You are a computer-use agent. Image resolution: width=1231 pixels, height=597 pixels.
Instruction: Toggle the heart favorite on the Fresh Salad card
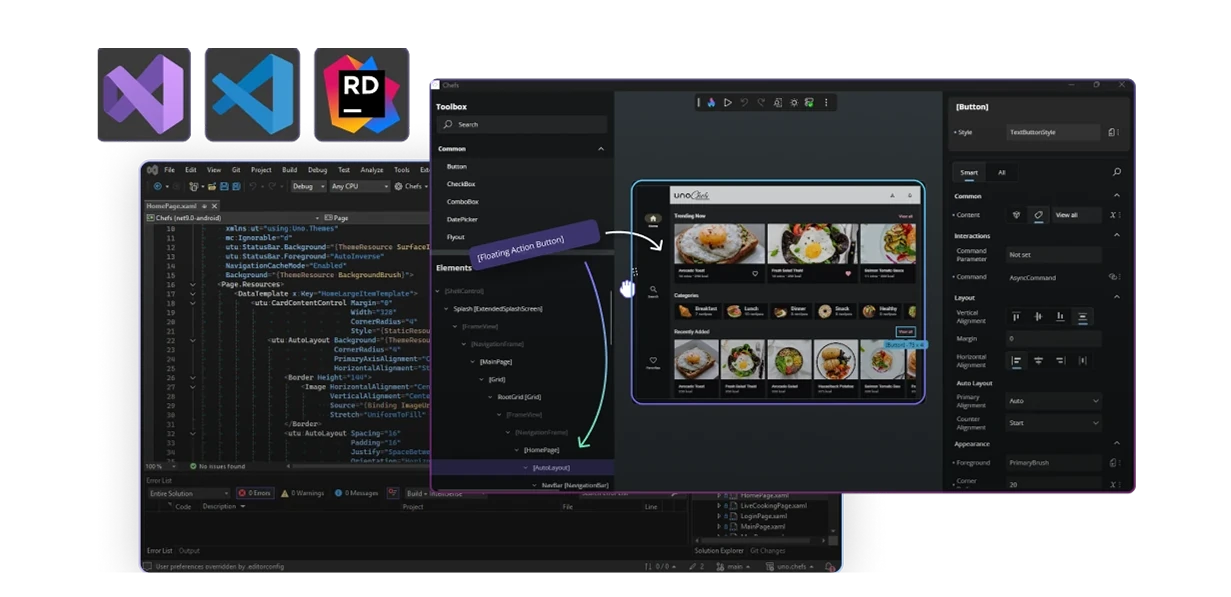848,272
